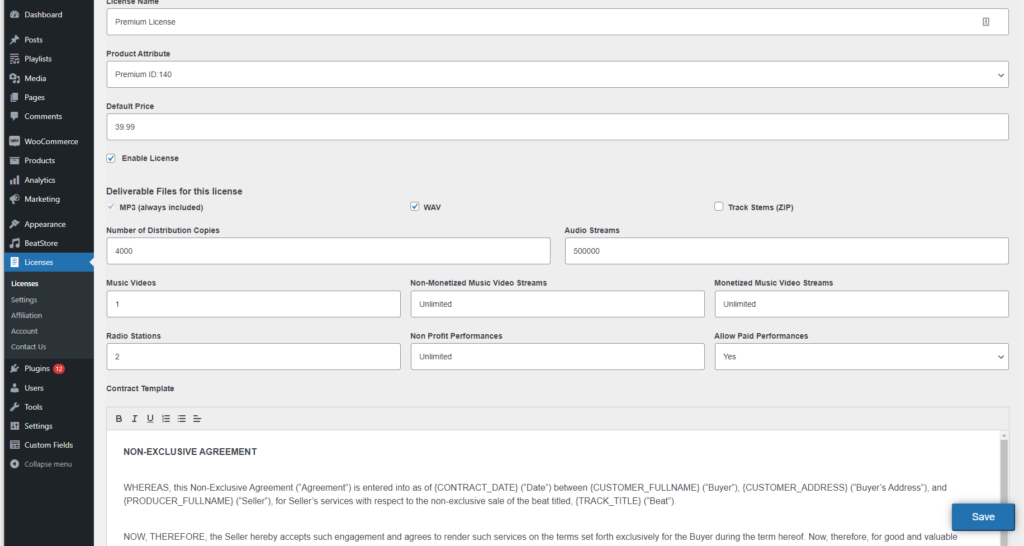Click the icon inside License Name field
Screen dimensions: 1024x546
(986, 21)
